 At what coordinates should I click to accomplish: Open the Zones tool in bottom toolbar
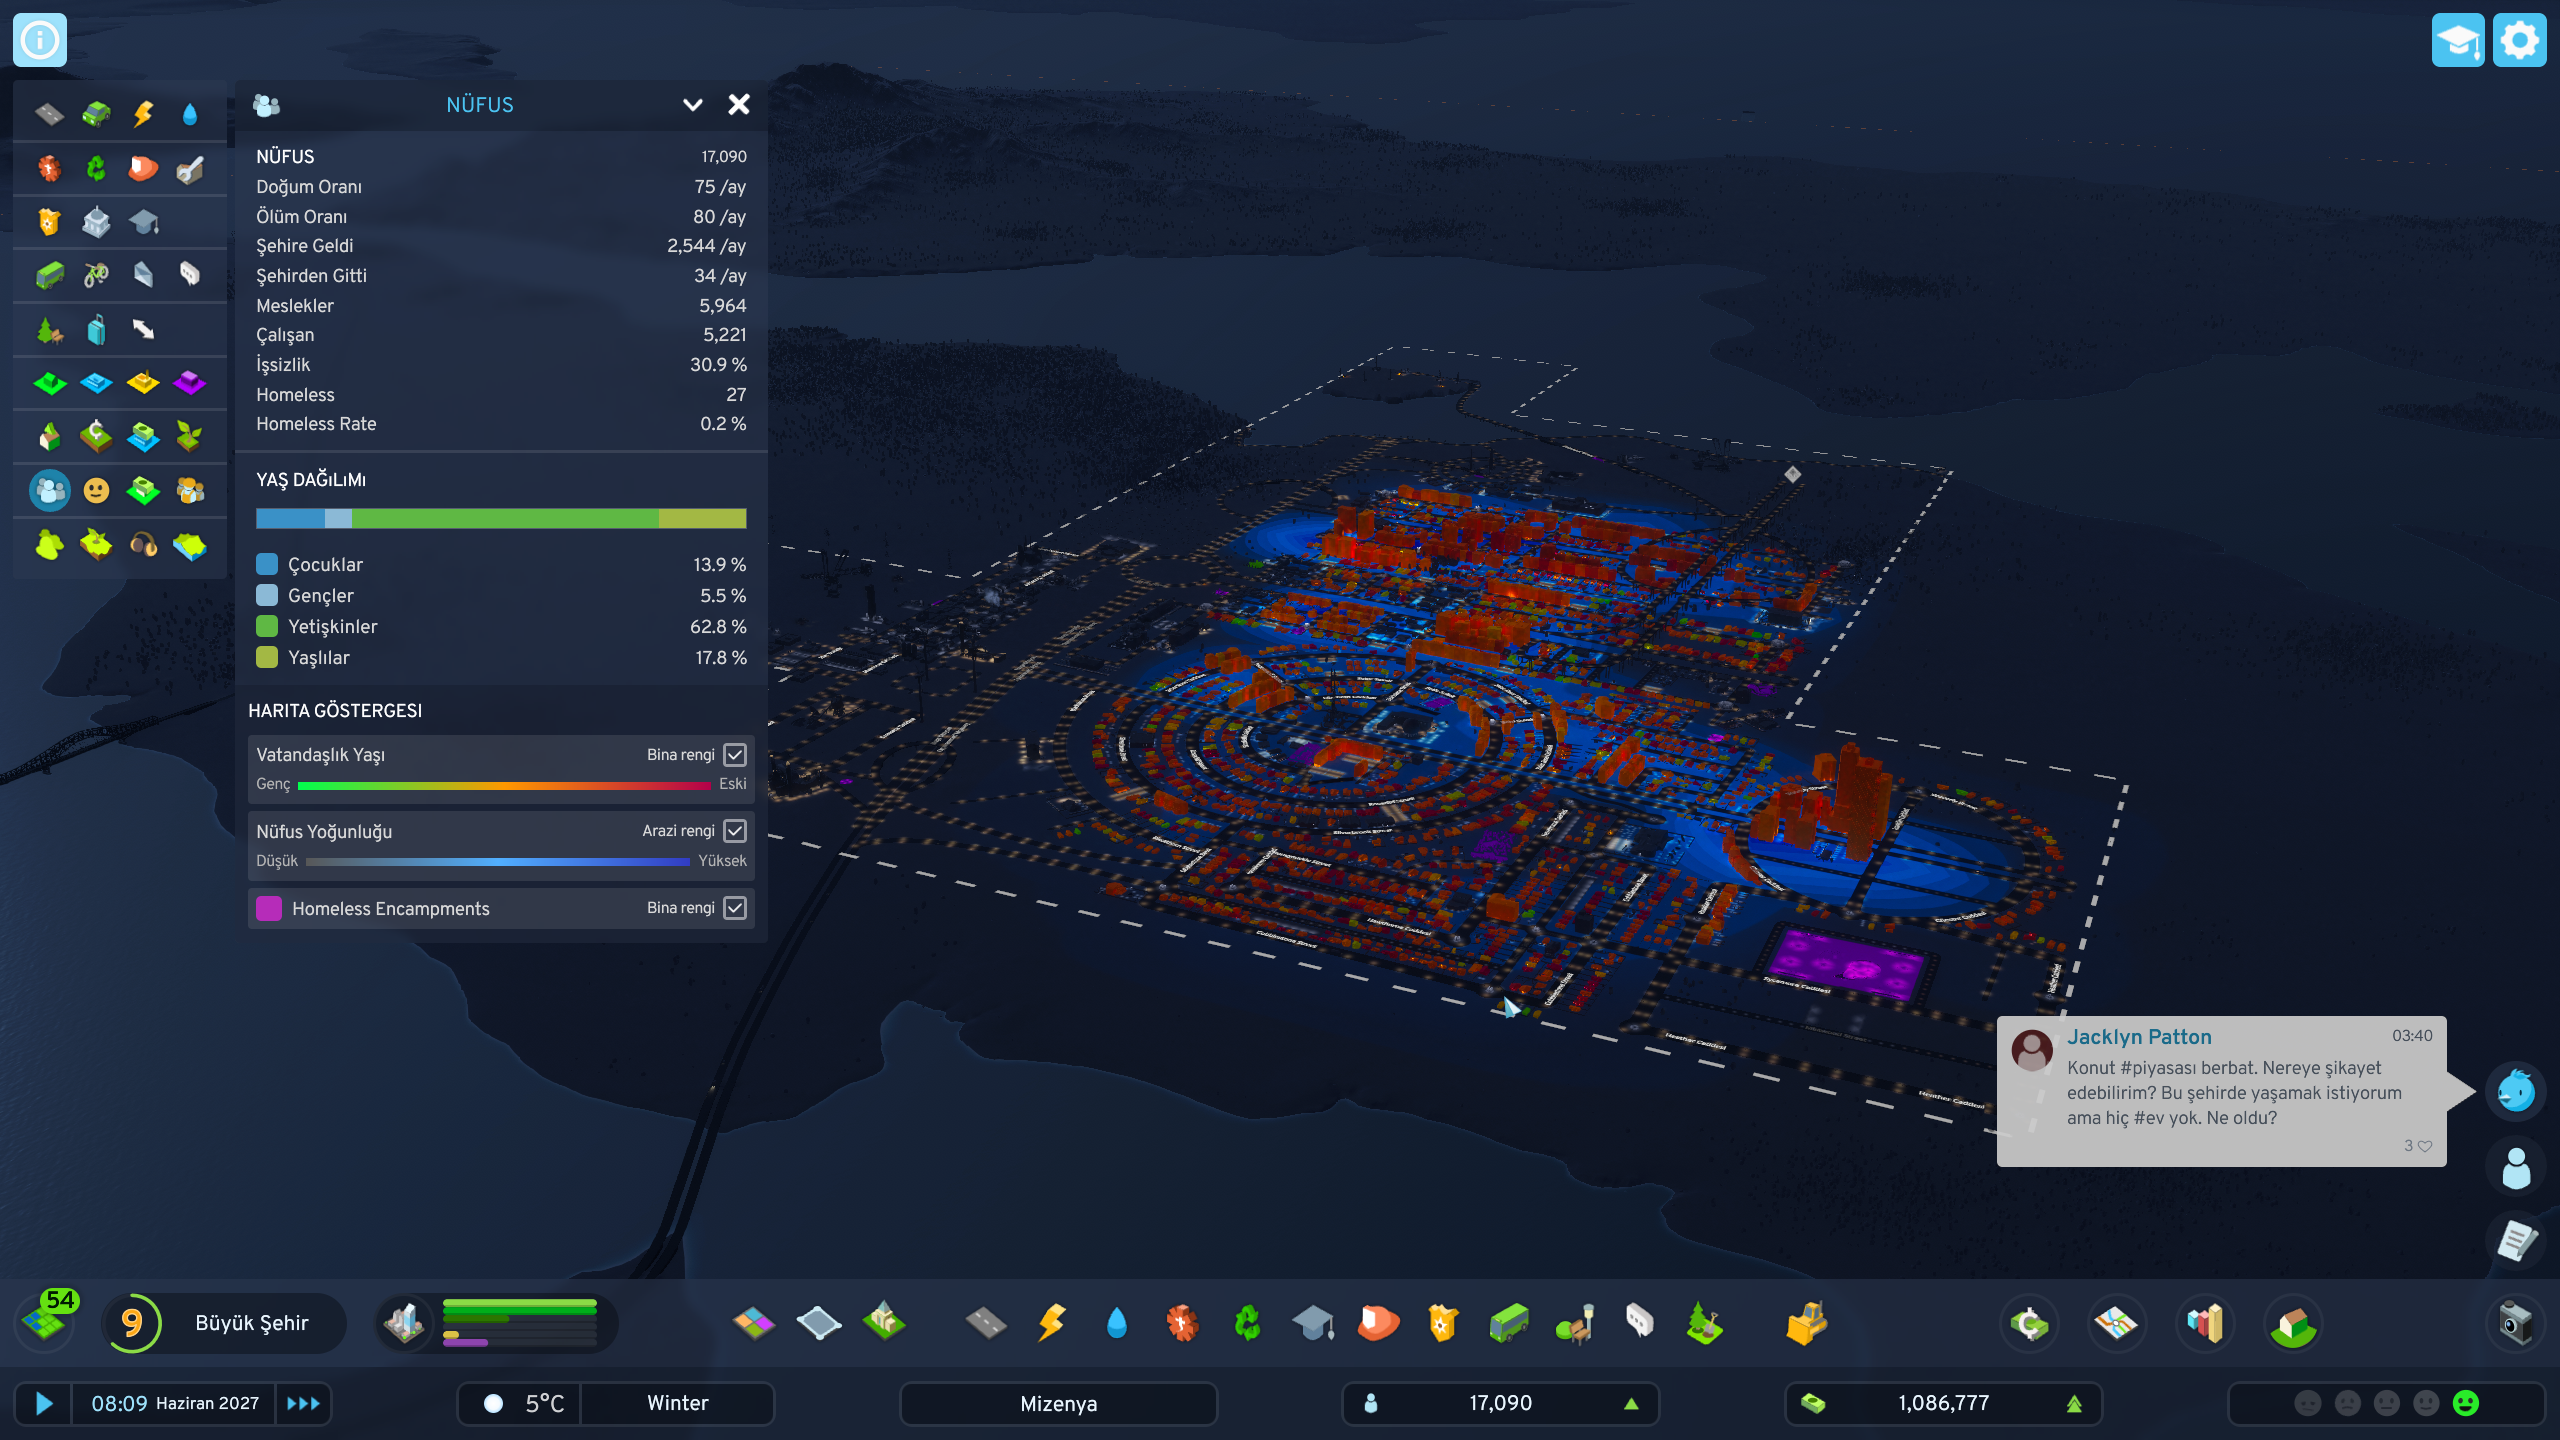[x=754, y=1323]
